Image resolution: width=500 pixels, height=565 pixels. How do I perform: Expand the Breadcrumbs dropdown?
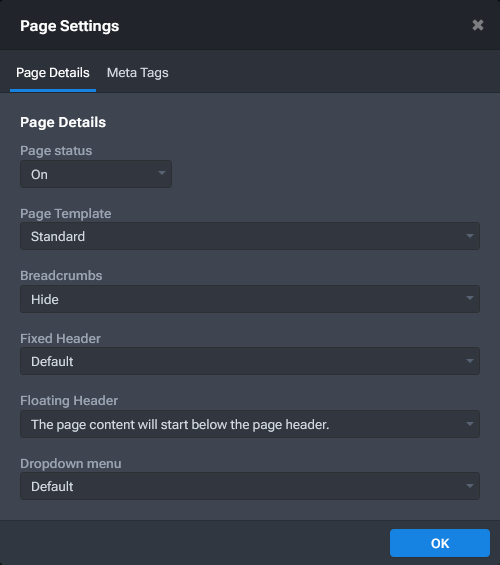250,299
